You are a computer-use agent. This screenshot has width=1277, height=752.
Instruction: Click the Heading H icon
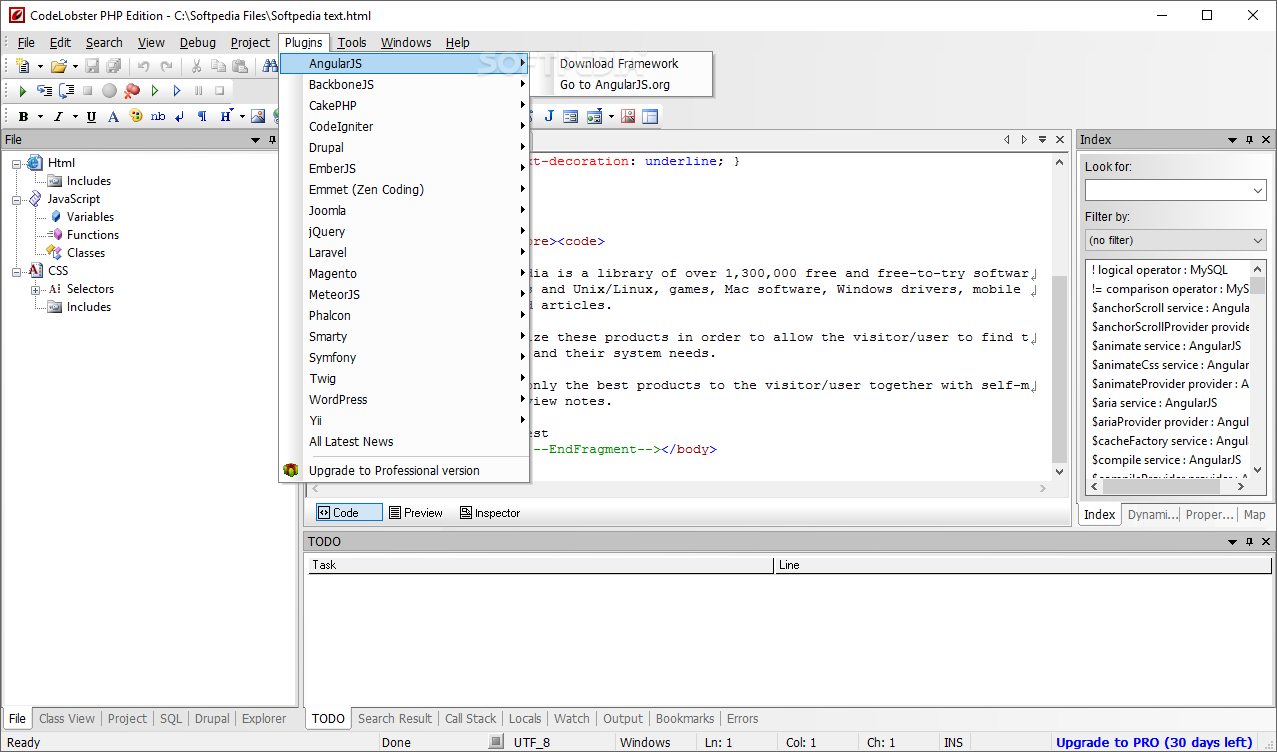226,117
